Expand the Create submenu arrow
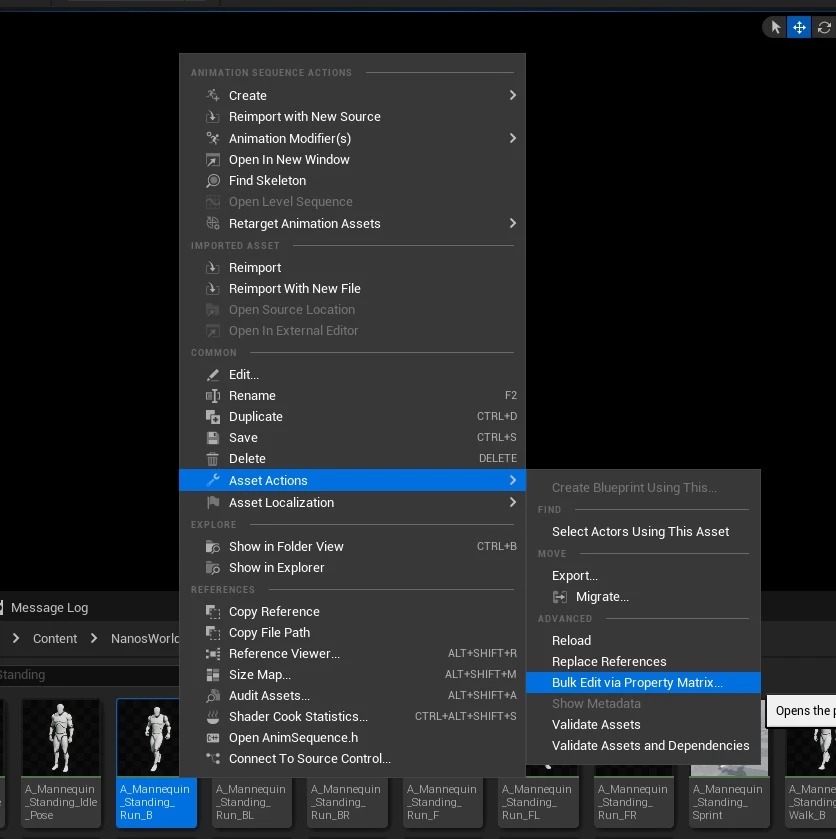This screenshot has height=839, width=836. coord(513,95)
